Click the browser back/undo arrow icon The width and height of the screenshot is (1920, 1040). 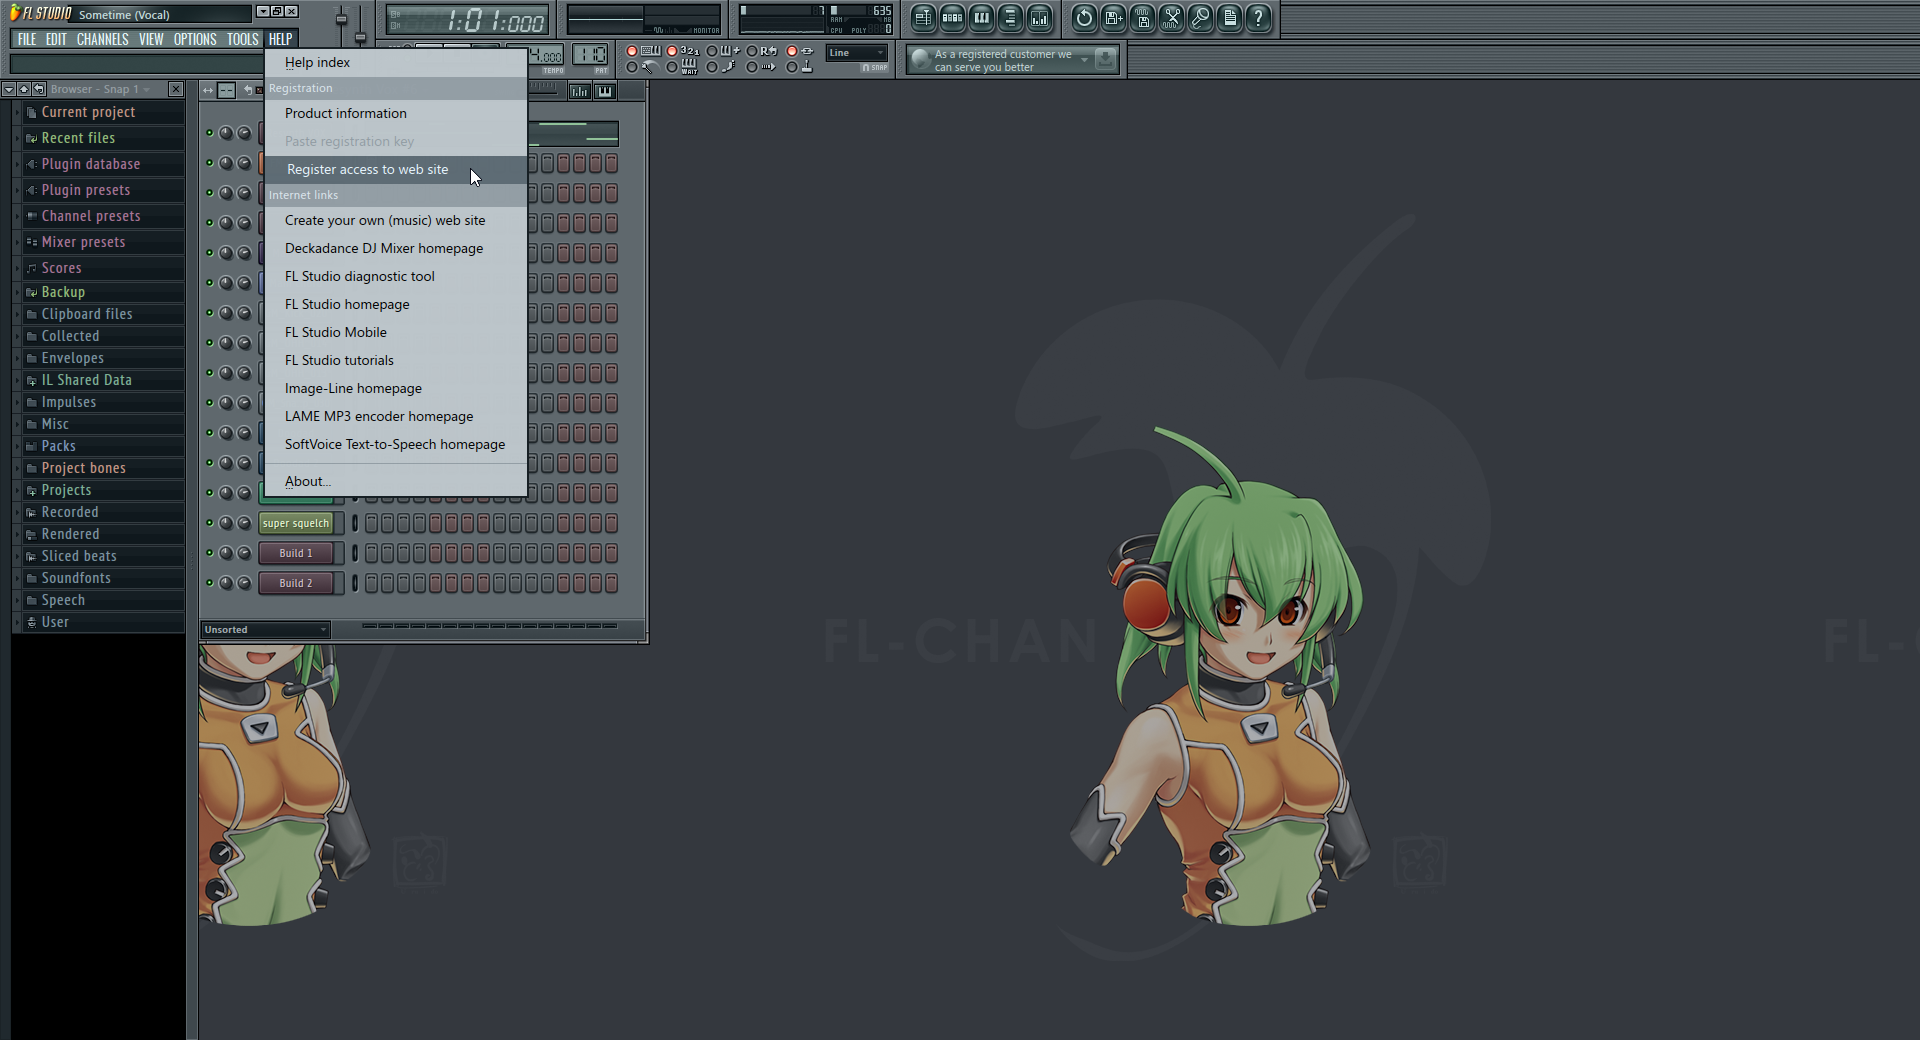pos(38,89)
